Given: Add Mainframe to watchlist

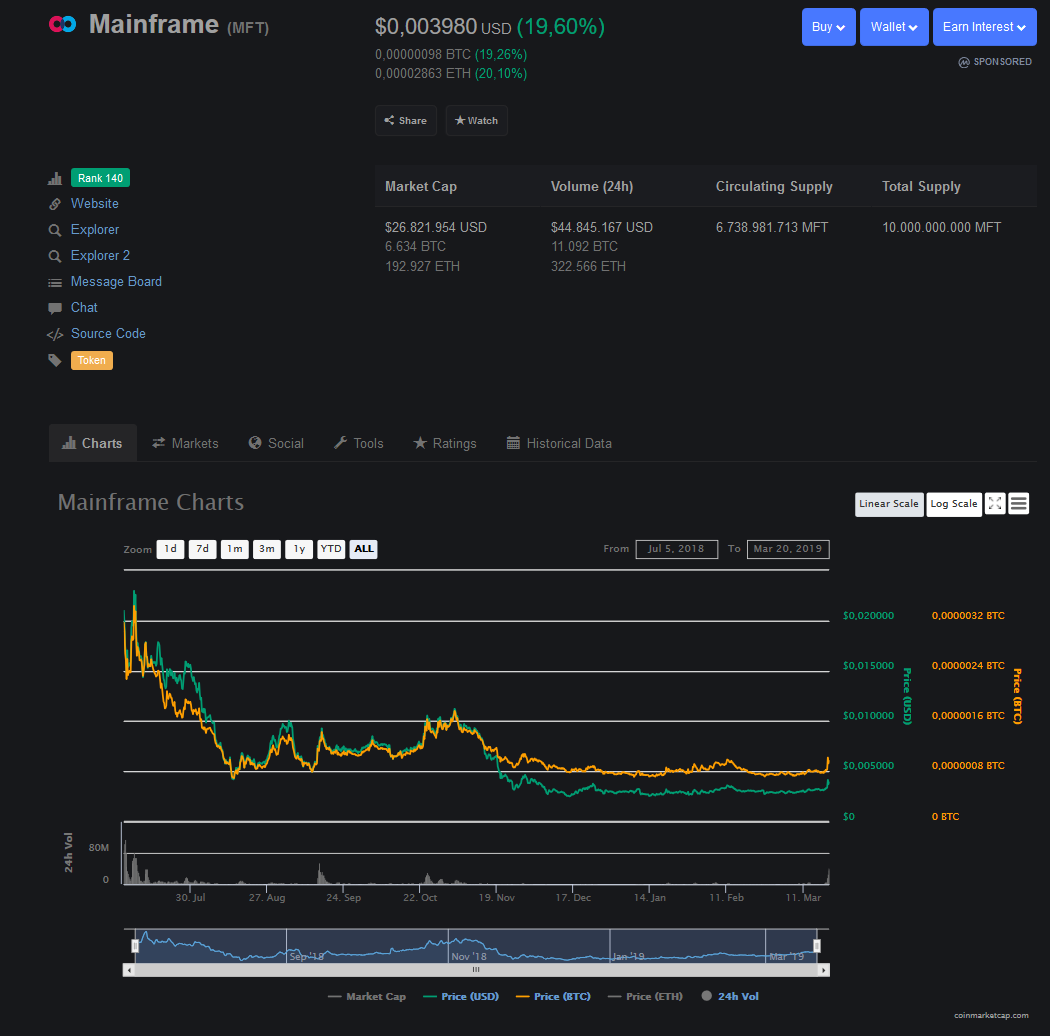Looking at the screenshot, I should (476, 121).
